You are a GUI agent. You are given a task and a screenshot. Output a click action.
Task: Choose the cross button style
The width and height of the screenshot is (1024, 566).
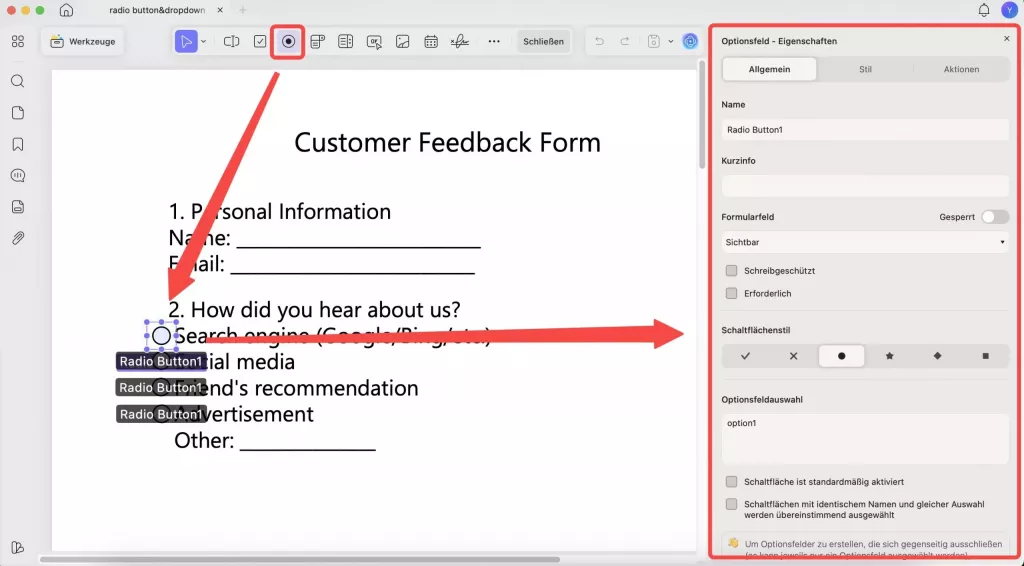793,356
